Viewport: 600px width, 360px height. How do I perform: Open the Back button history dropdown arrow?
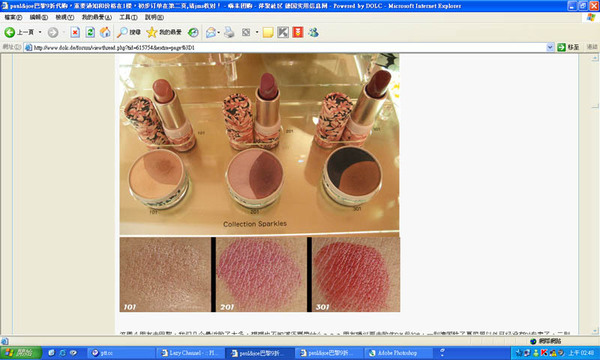click(x=40, y=33)
